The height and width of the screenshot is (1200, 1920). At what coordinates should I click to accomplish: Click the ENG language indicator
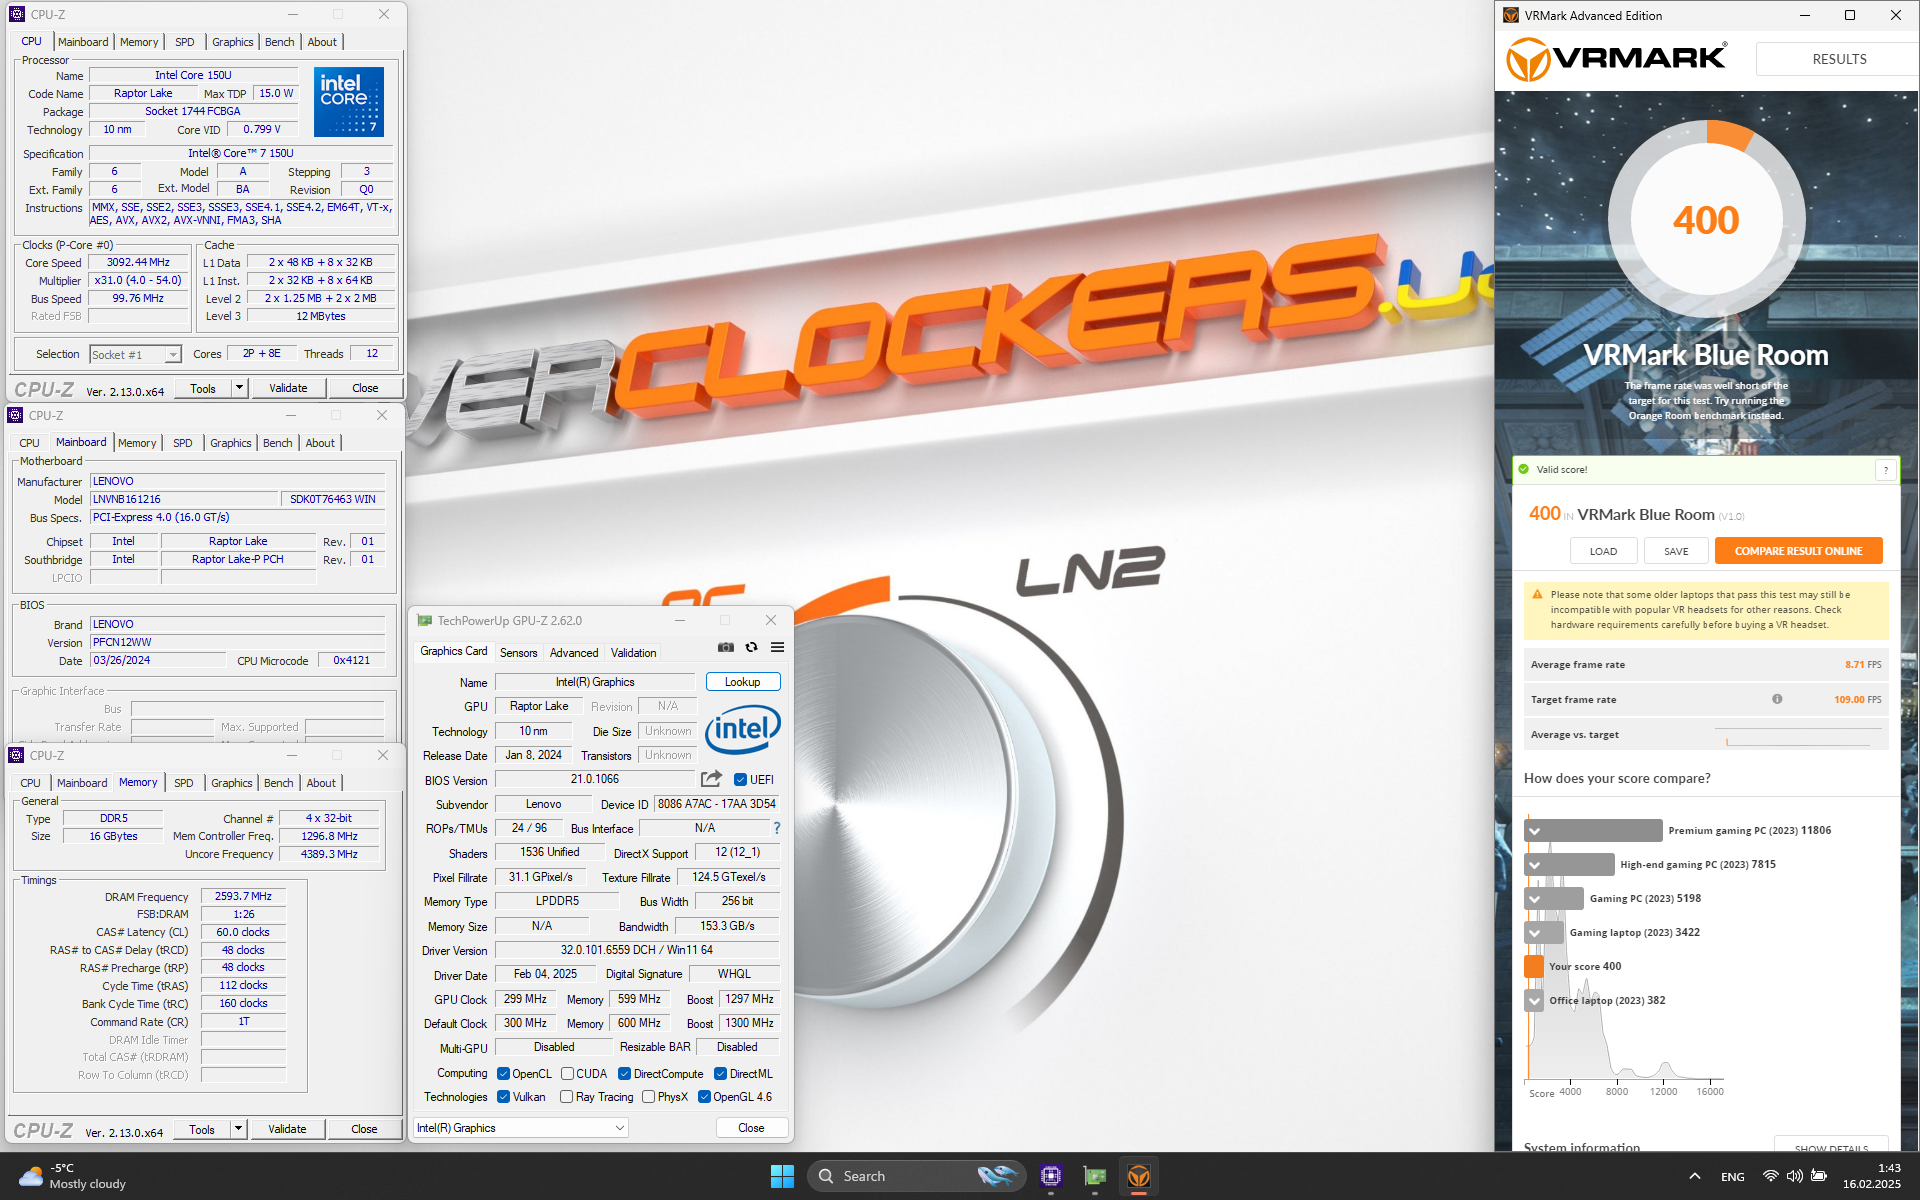tap(1733, 1176)
